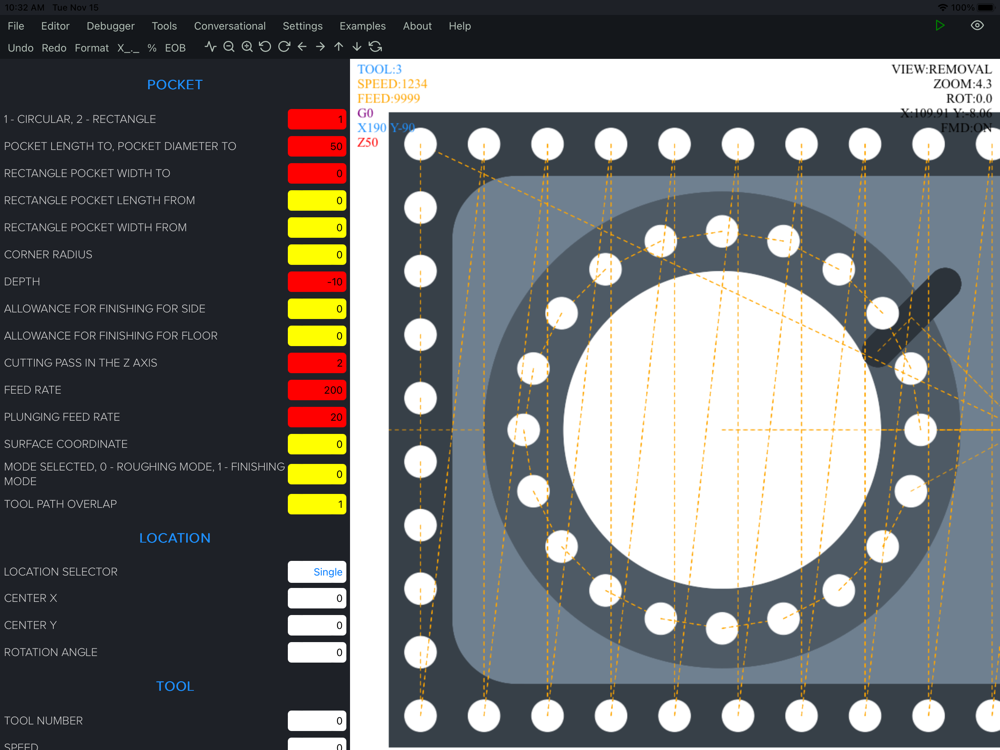Viewport: 1000px width, 750px height.
Task: Toggle the eye visibility icon
Action: [977, 26]
